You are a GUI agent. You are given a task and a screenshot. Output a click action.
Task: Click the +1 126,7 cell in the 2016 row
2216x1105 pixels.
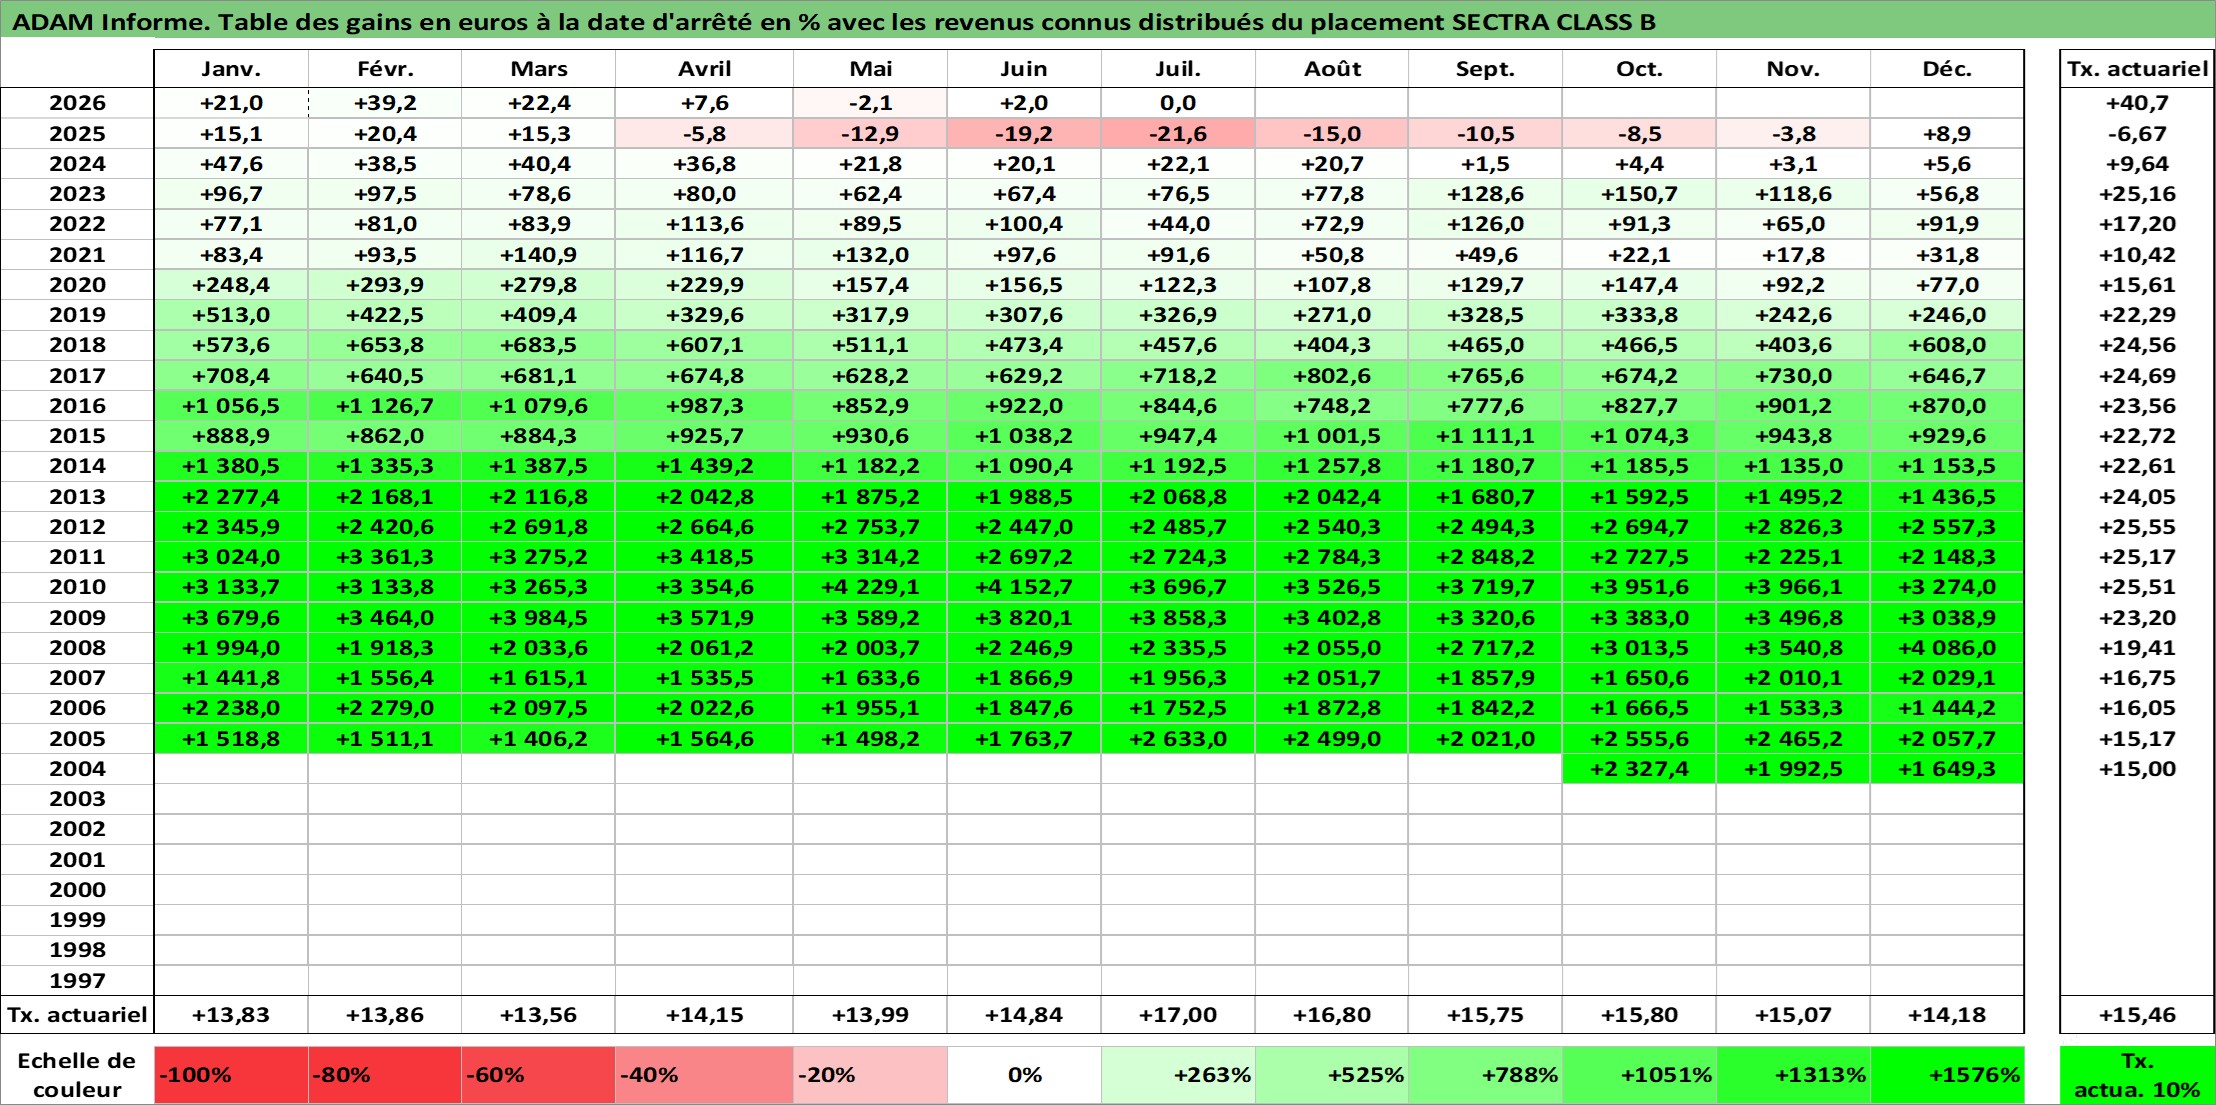[385, 406]
